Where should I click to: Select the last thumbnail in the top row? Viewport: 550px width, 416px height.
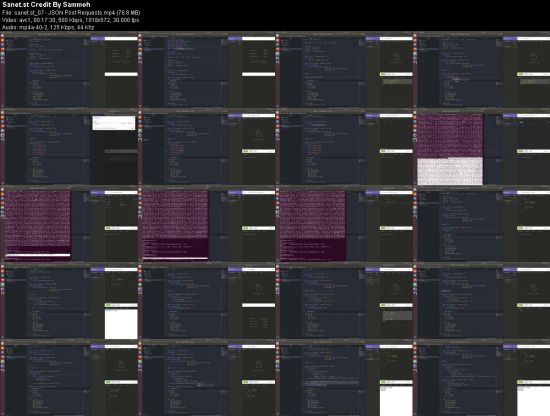(x=482, y=70)
